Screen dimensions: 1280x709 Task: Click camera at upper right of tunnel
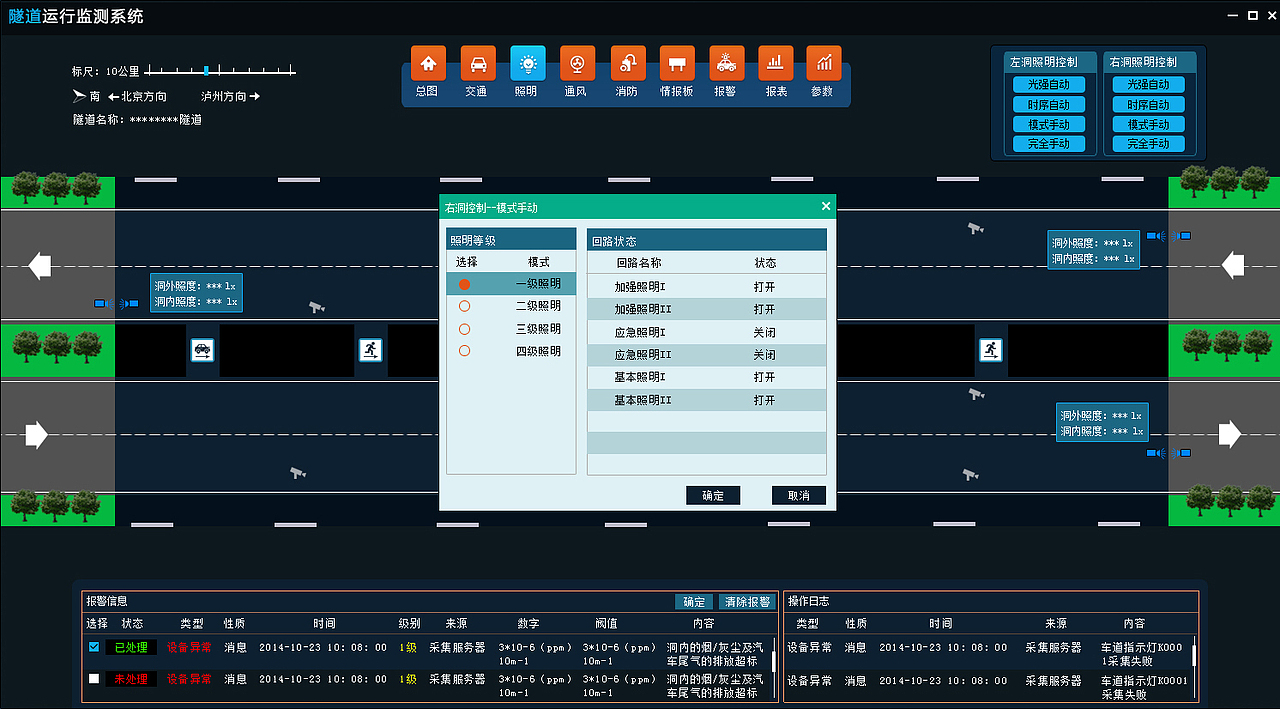click(975, 228)
